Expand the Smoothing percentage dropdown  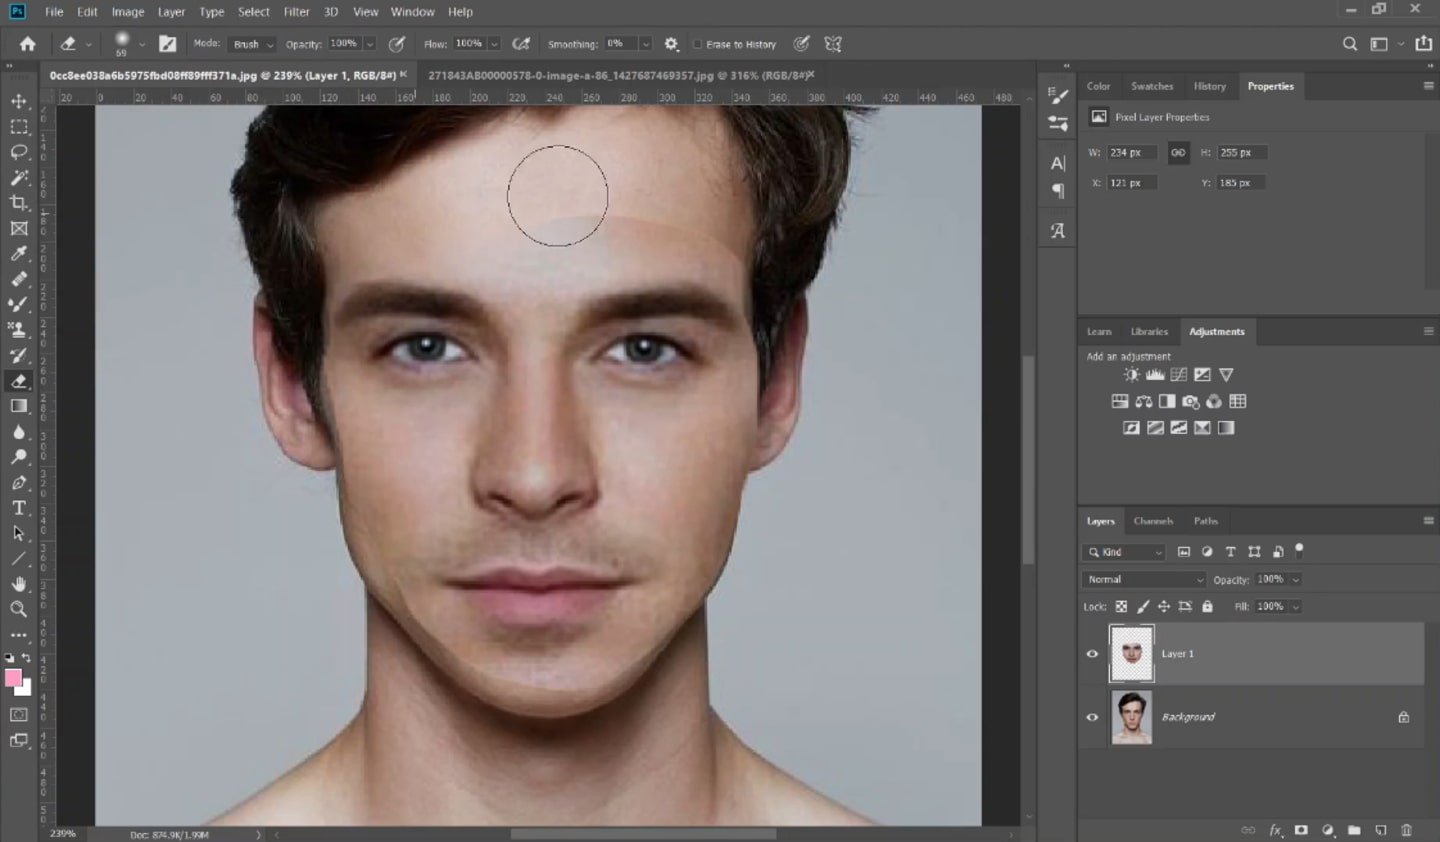(x=646, y=44)
